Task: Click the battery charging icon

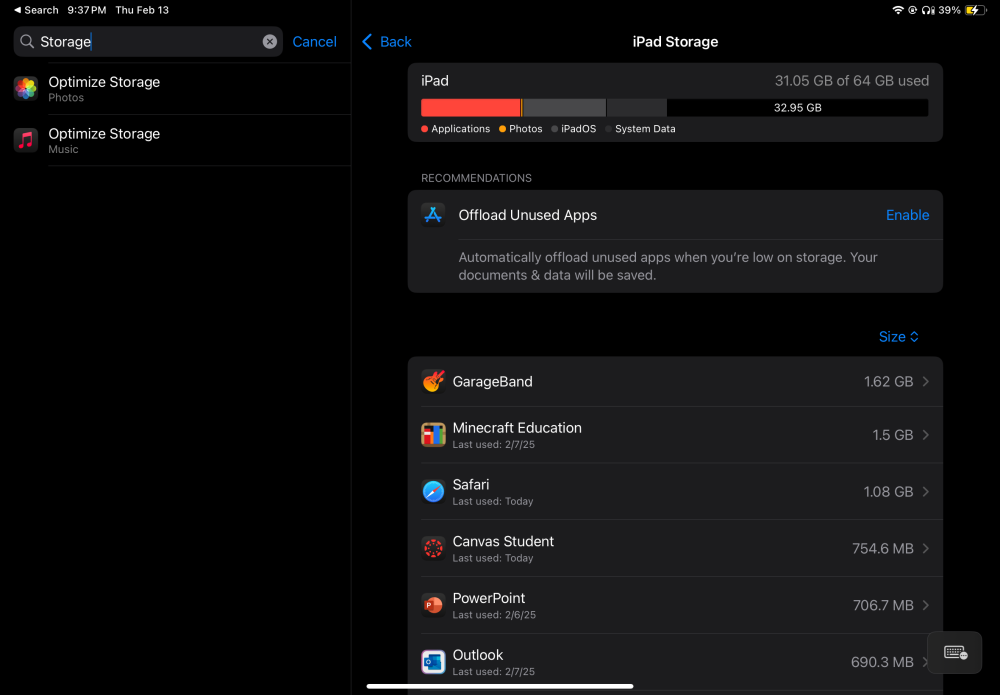Action: (975, 10)
